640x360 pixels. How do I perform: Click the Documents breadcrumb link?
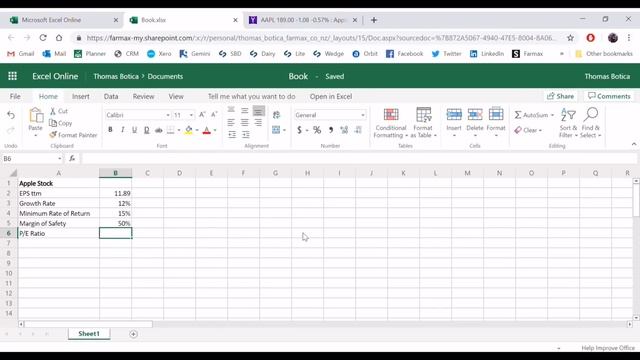point(165,76)
